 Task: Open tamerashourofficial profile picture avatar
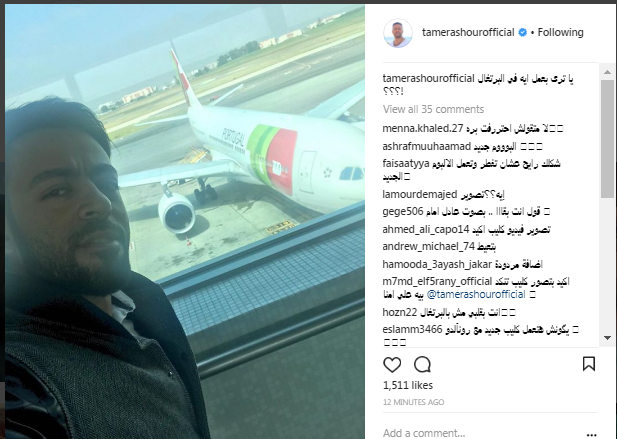pos(398,33)
